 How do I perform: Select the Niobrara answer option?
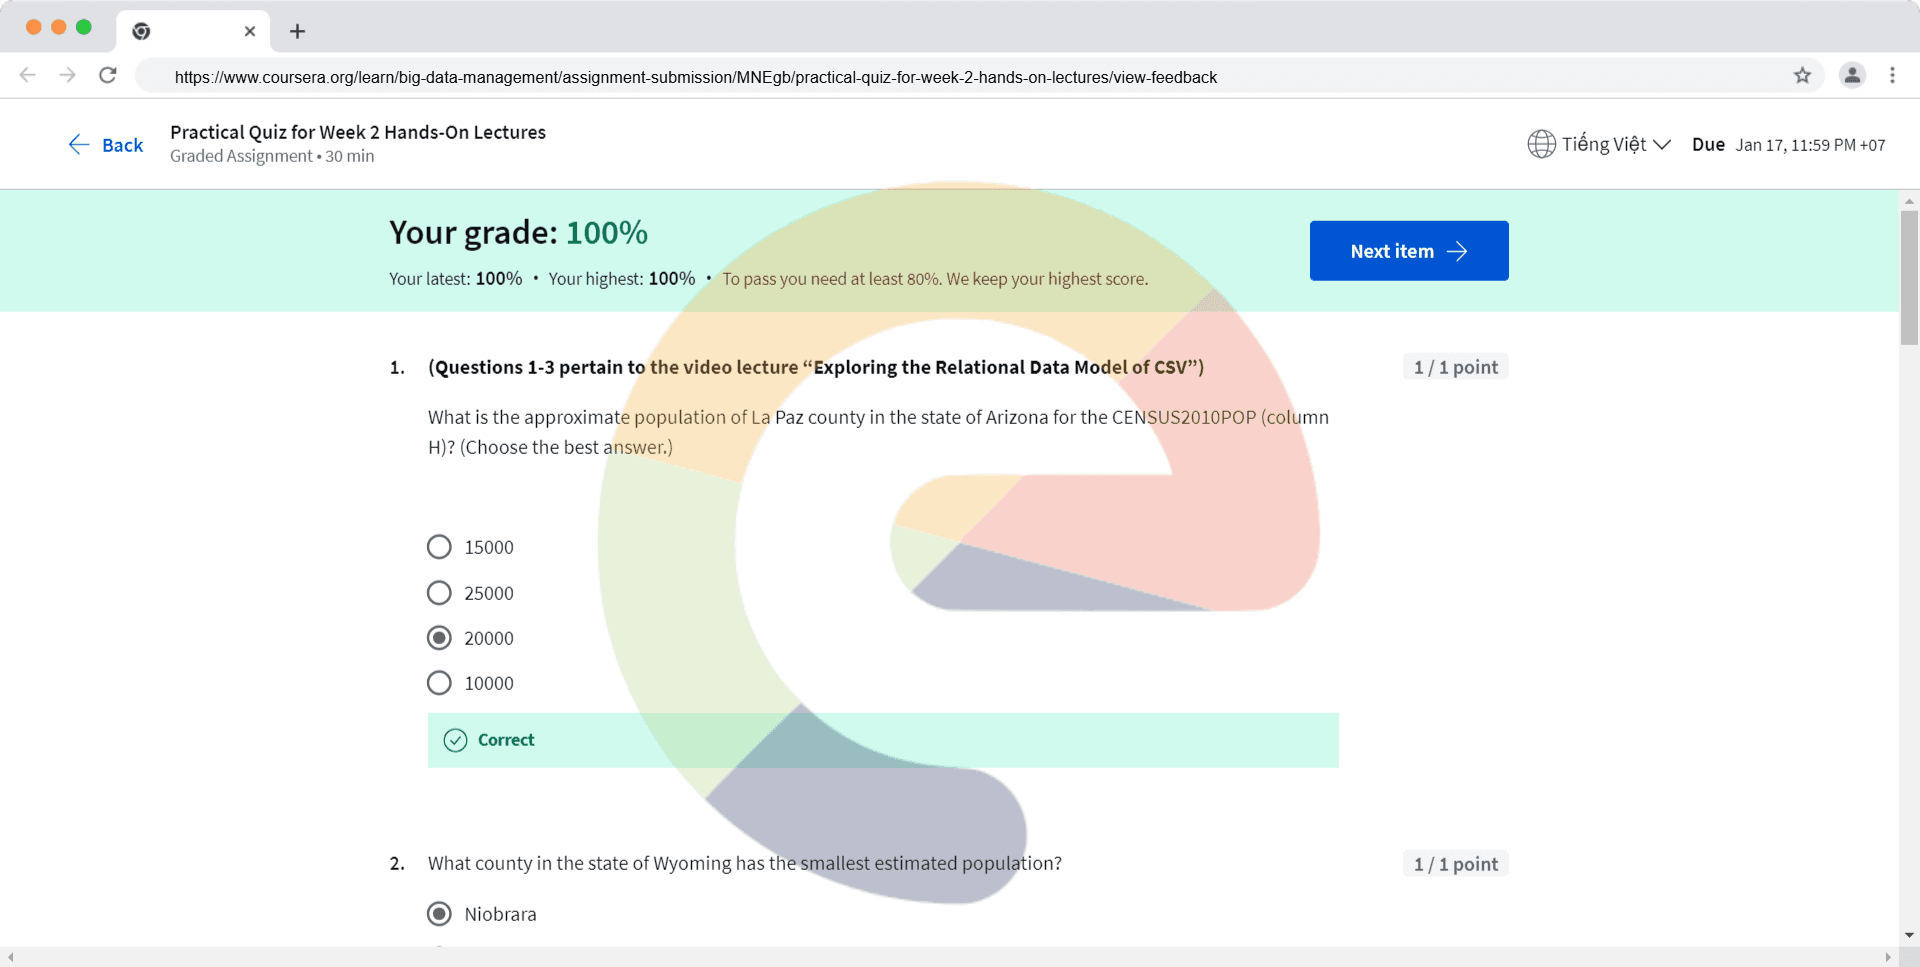coord(439,914)
